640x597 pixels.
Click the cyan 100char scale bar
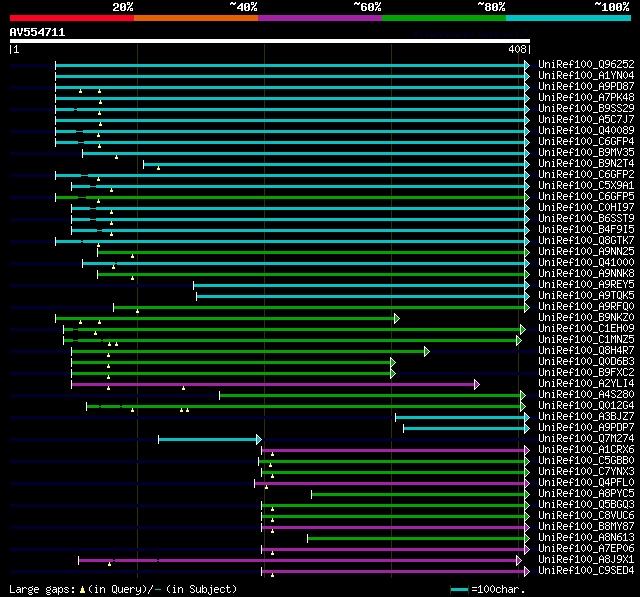pyautogui.click(x=459, y=590)
